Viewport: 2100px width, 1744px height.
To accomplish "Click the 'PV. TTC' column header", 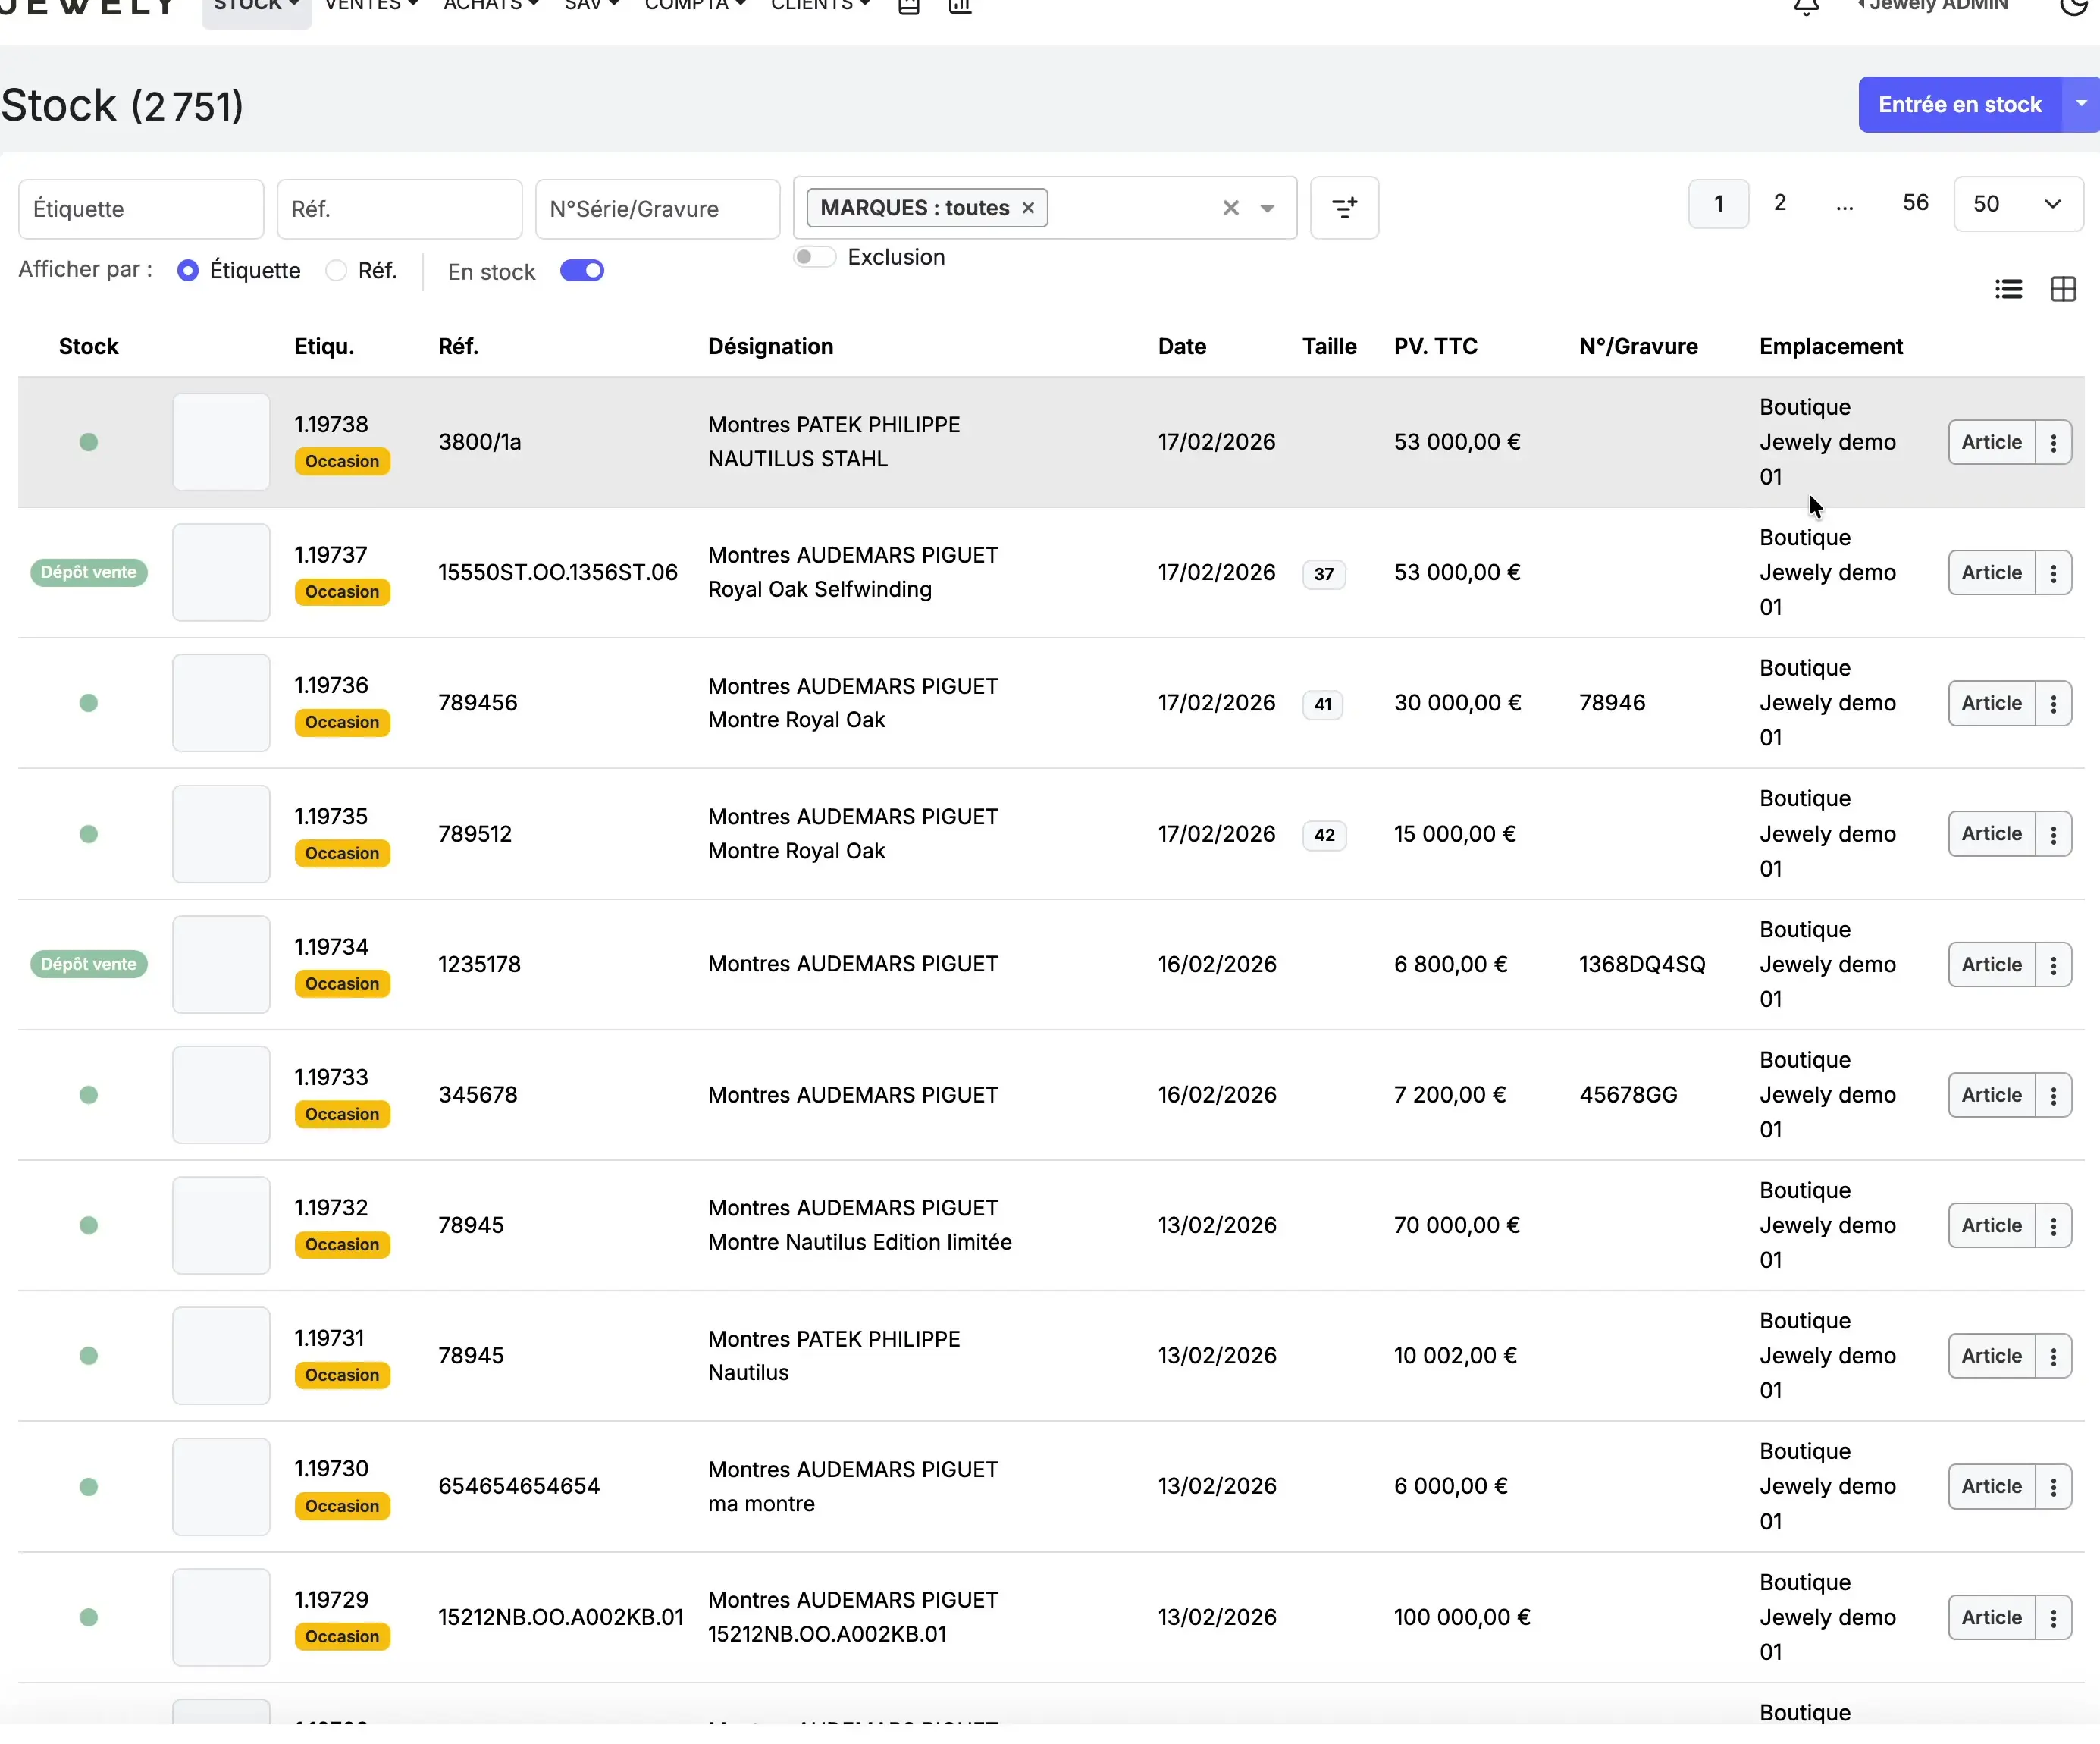I will point(1435,347).
